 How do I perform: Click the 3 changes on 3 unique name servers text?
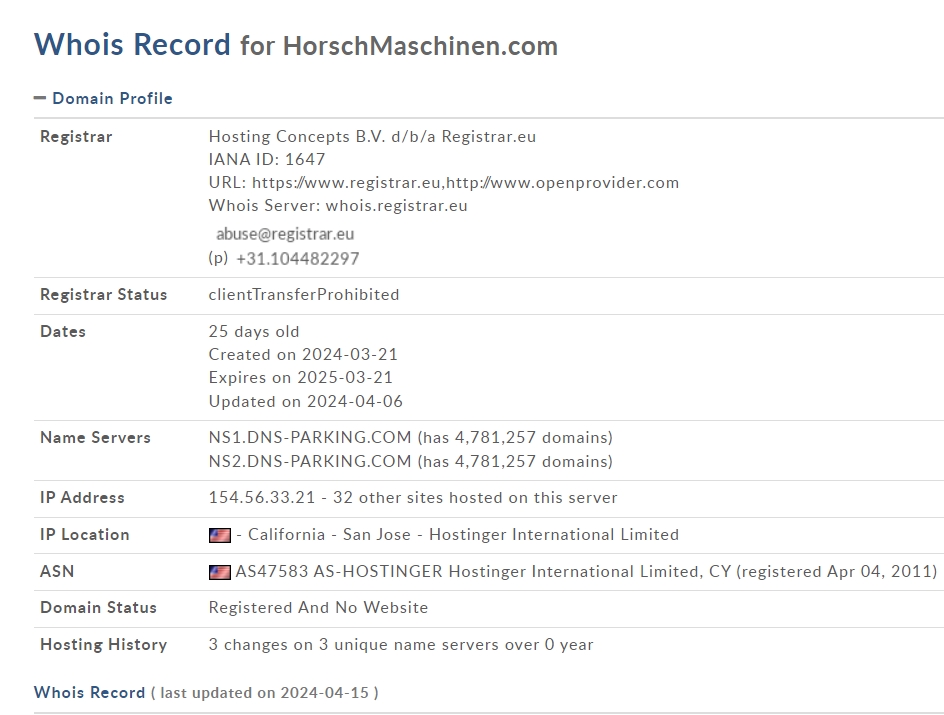coord(401,645)
